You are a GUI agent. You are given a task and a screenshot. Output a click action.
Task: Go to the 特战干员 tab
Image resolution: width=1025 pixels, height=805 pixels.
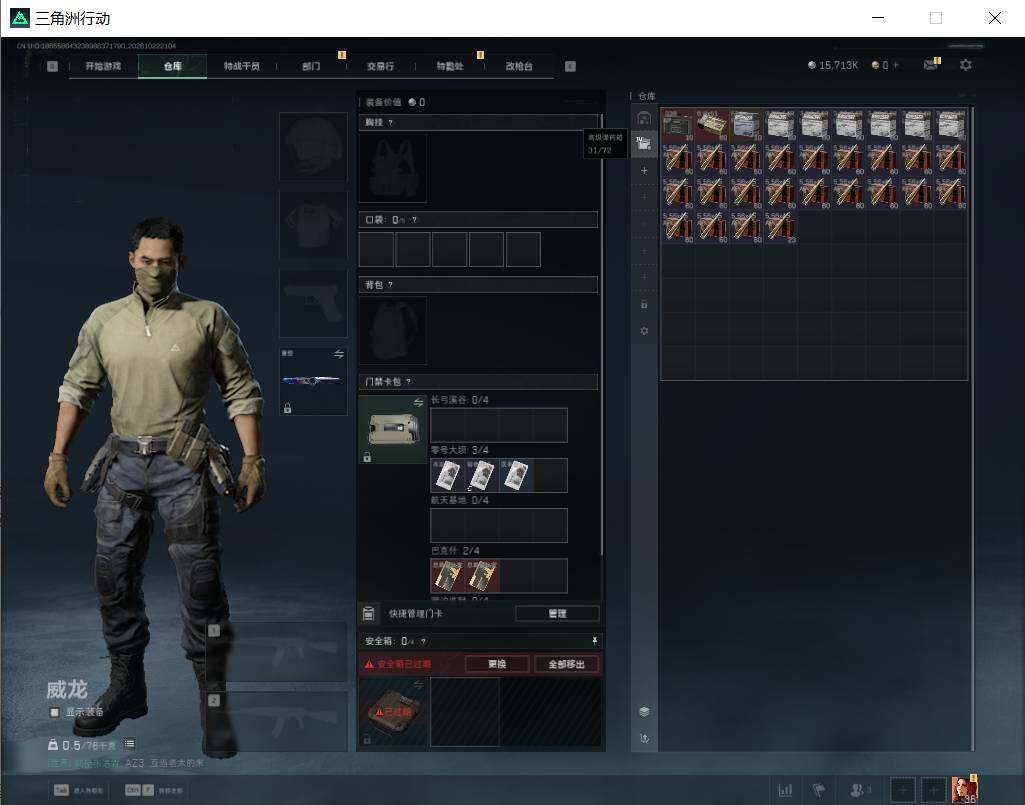241,66
